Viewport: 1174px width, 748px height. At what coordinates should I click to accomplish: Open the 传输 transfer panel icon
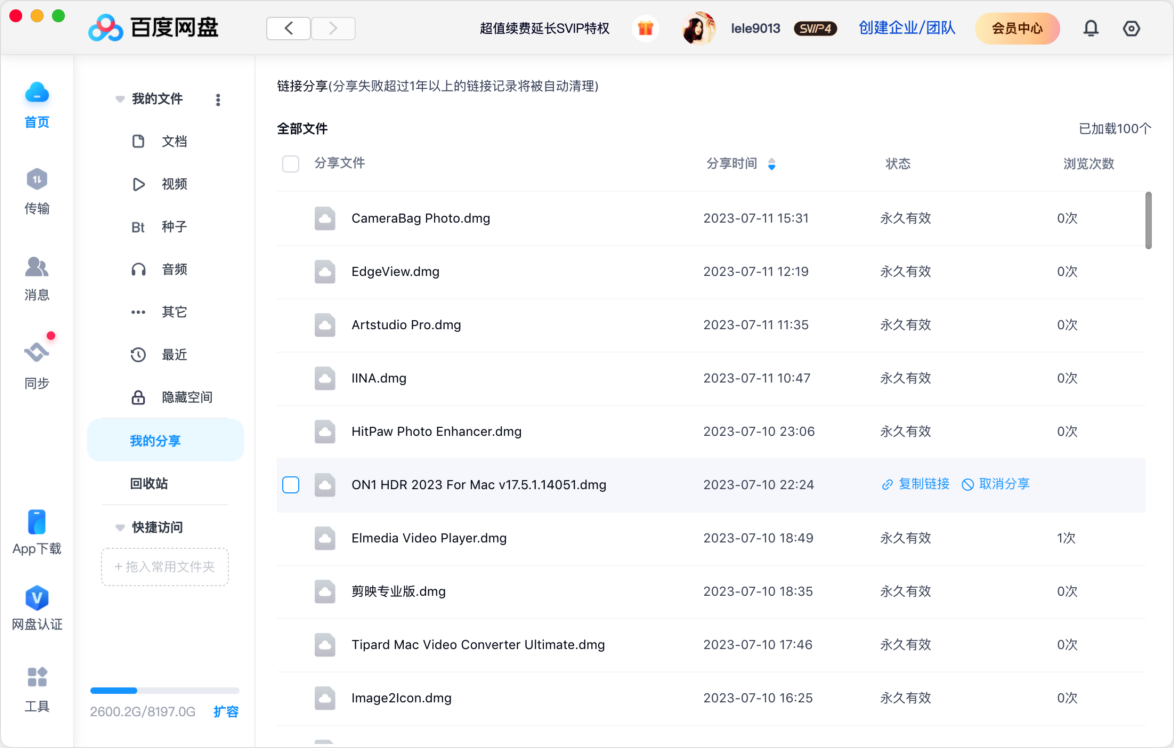(37, 181)
